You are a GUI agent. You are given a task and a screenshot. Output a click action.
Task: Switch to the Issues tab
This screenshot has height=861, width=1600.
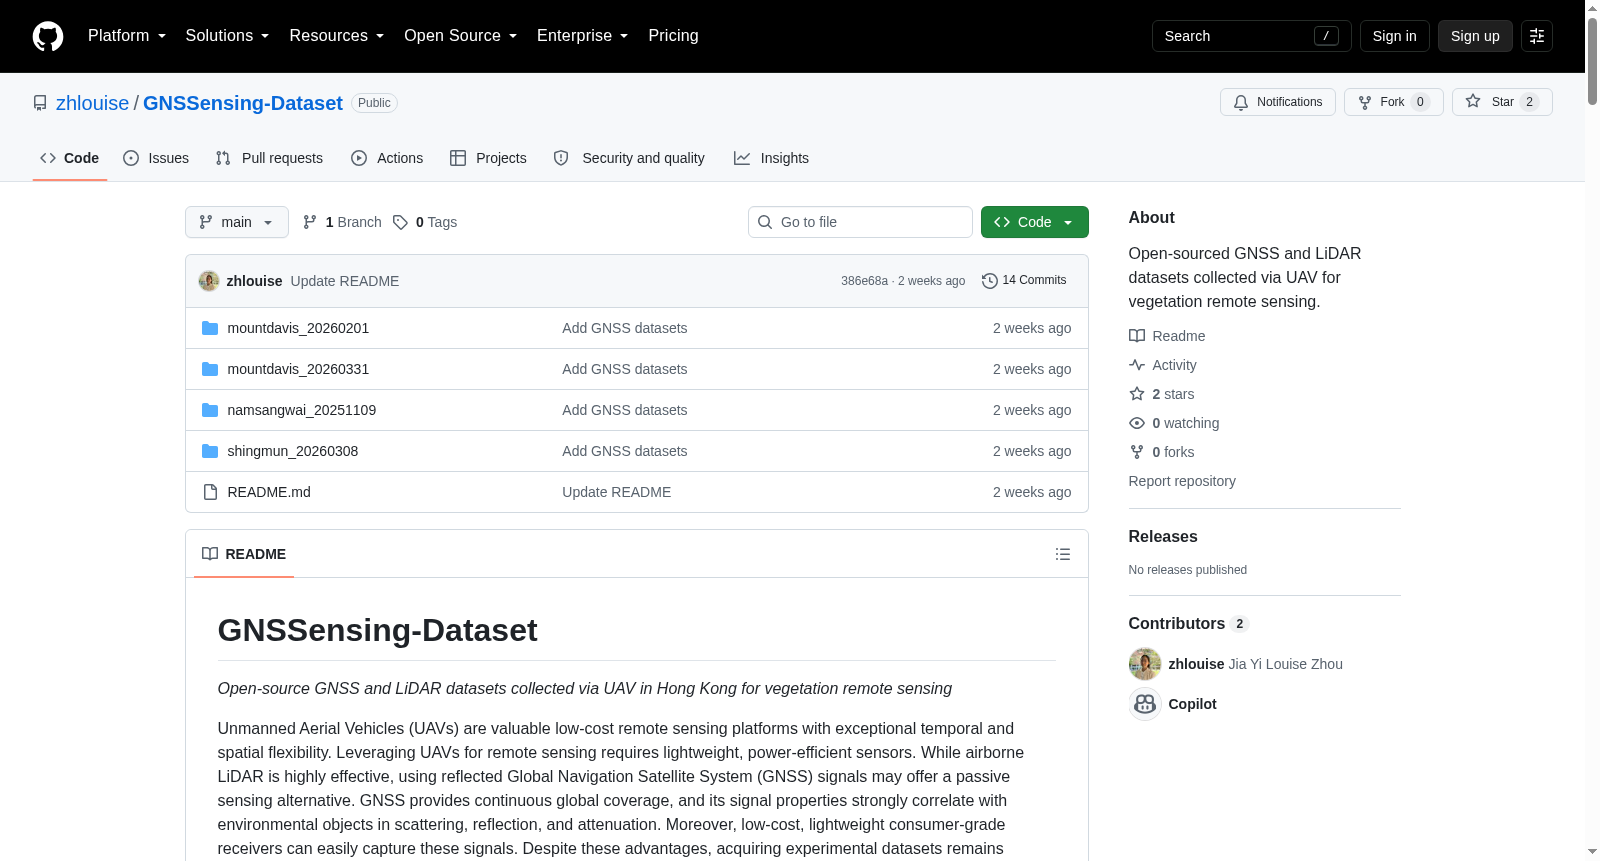pos(156,158)
